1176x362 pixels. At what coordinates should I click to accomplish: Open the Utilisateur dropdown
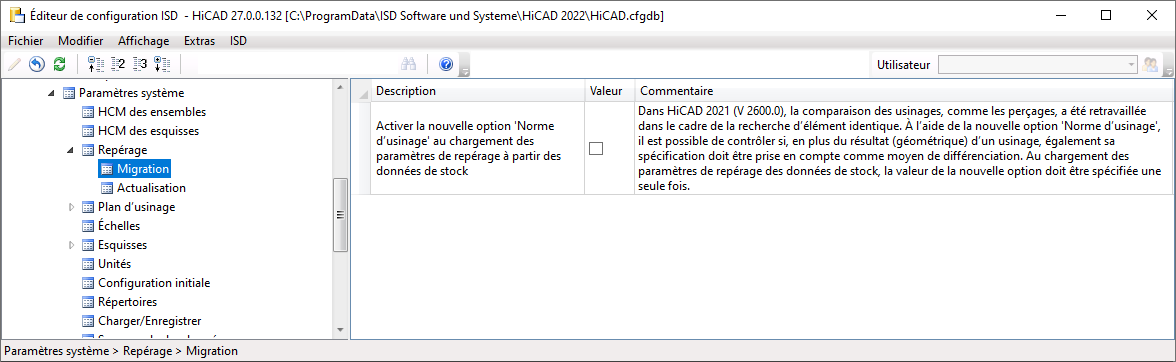pyautogui.click(x=1038, y=64)
